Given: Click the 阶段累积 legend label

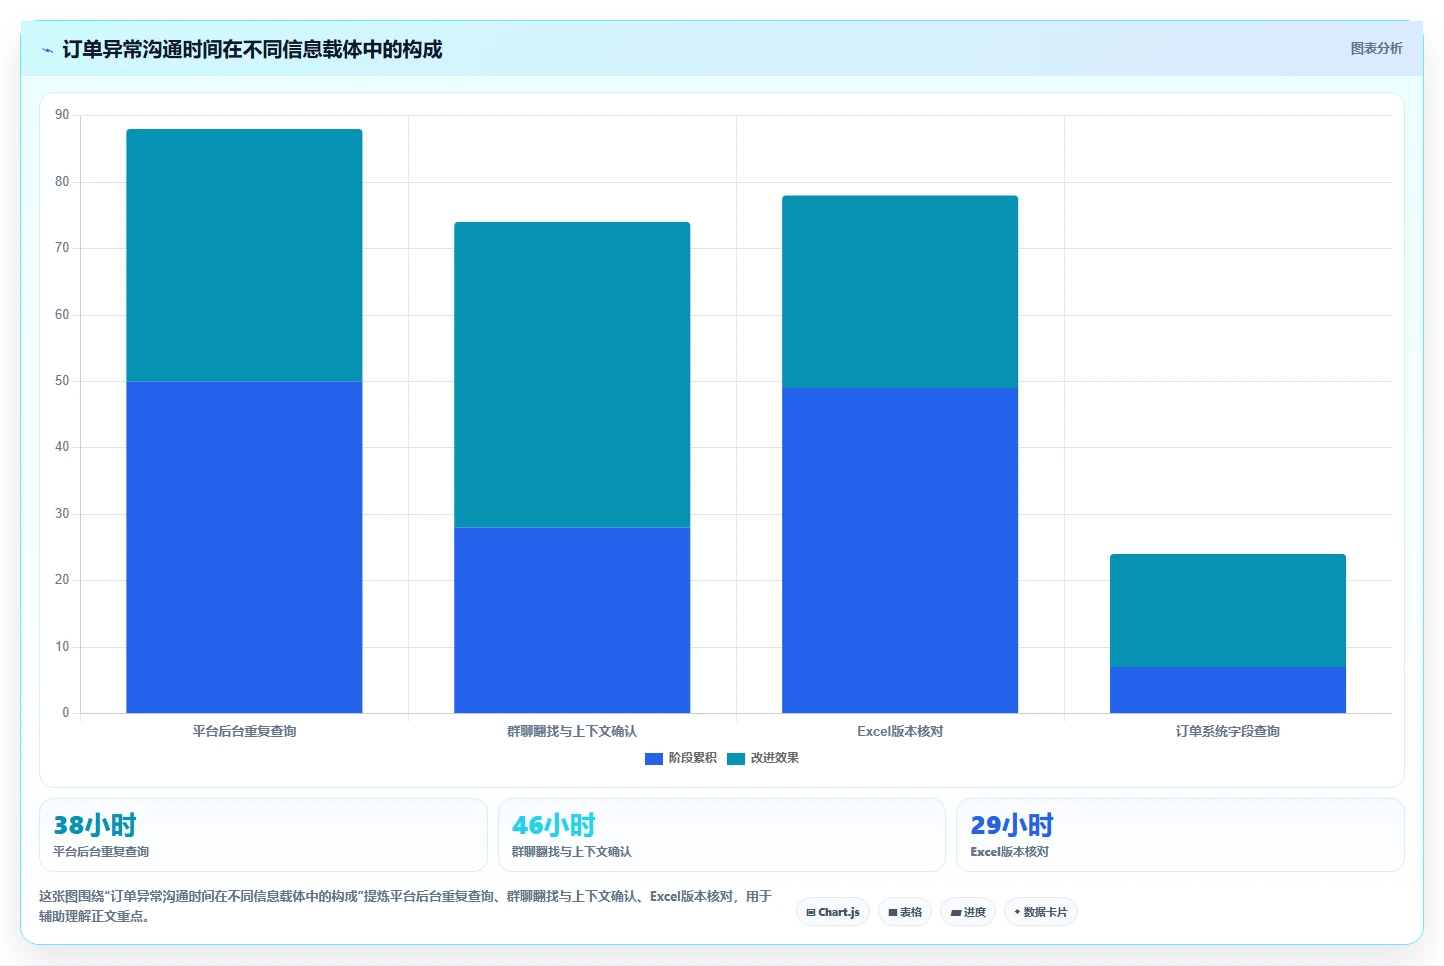Looking at the screenshot, I should 692,758.
